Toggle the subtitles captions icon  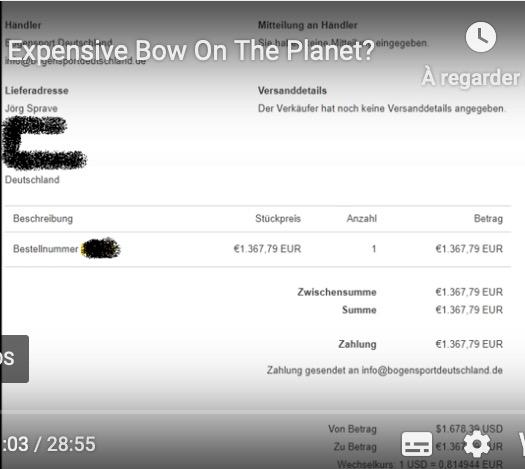click(417, 444)
